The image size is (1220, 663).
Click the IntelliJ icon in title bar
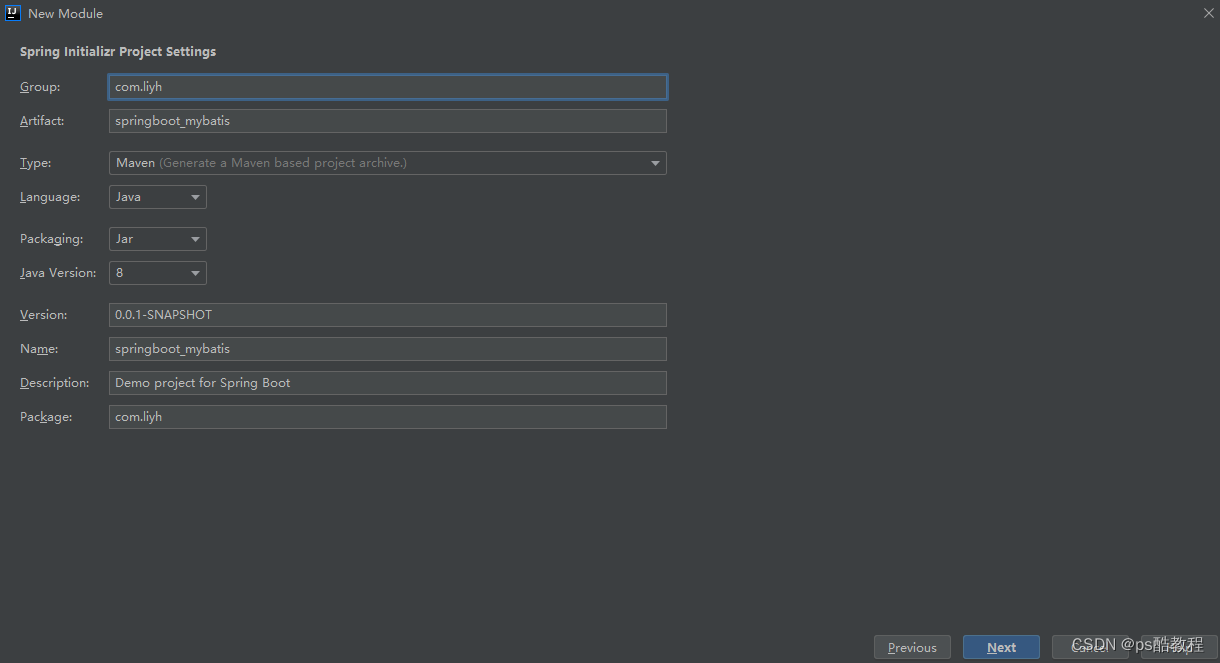(13, 13)
